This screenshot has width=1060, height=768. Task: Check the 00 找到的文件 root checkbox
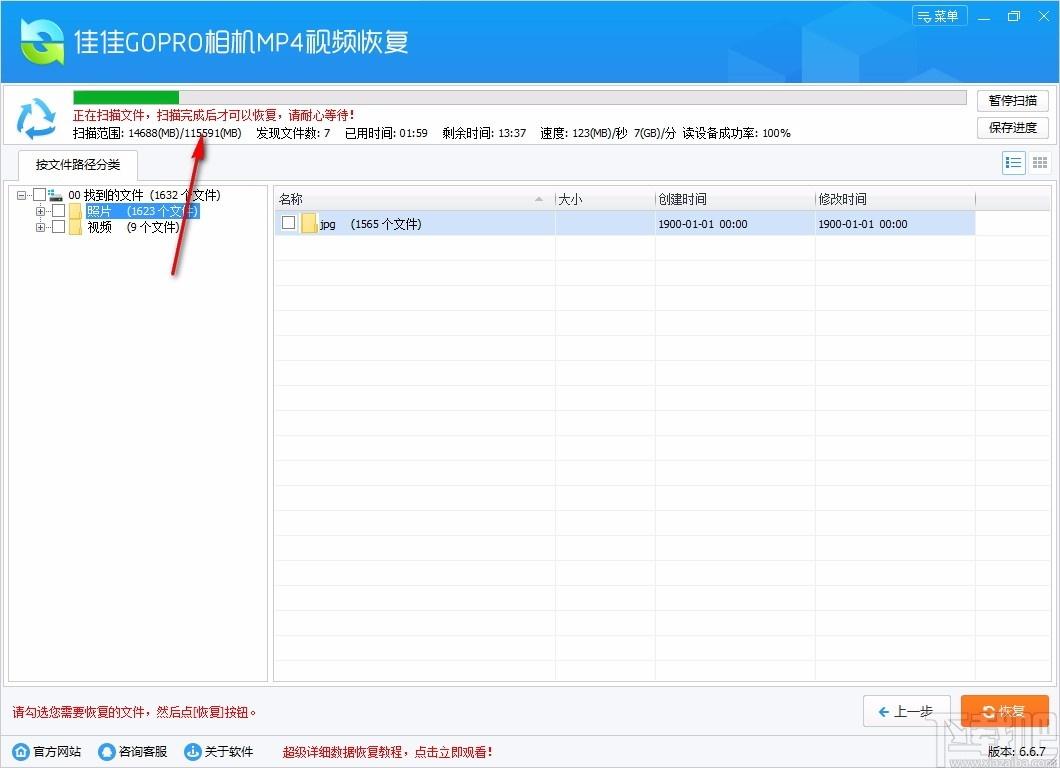[39, 195]
